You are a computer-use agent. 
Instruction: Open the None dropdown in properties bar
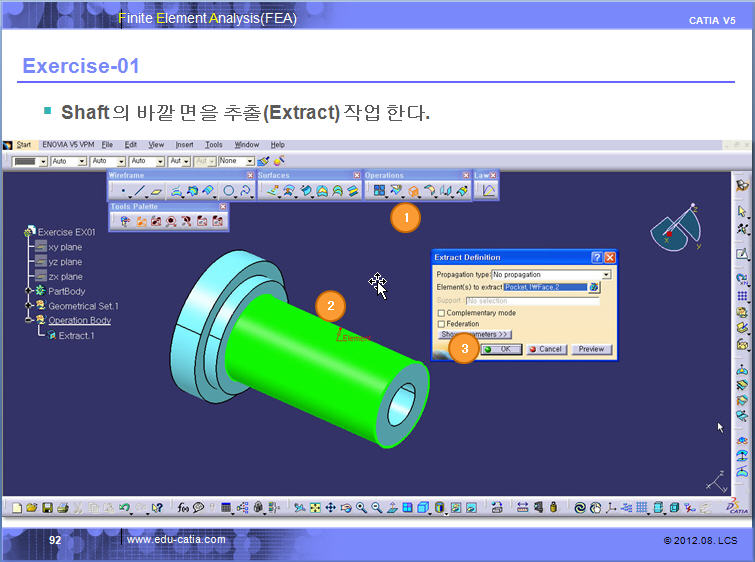(x=249, y=161)
